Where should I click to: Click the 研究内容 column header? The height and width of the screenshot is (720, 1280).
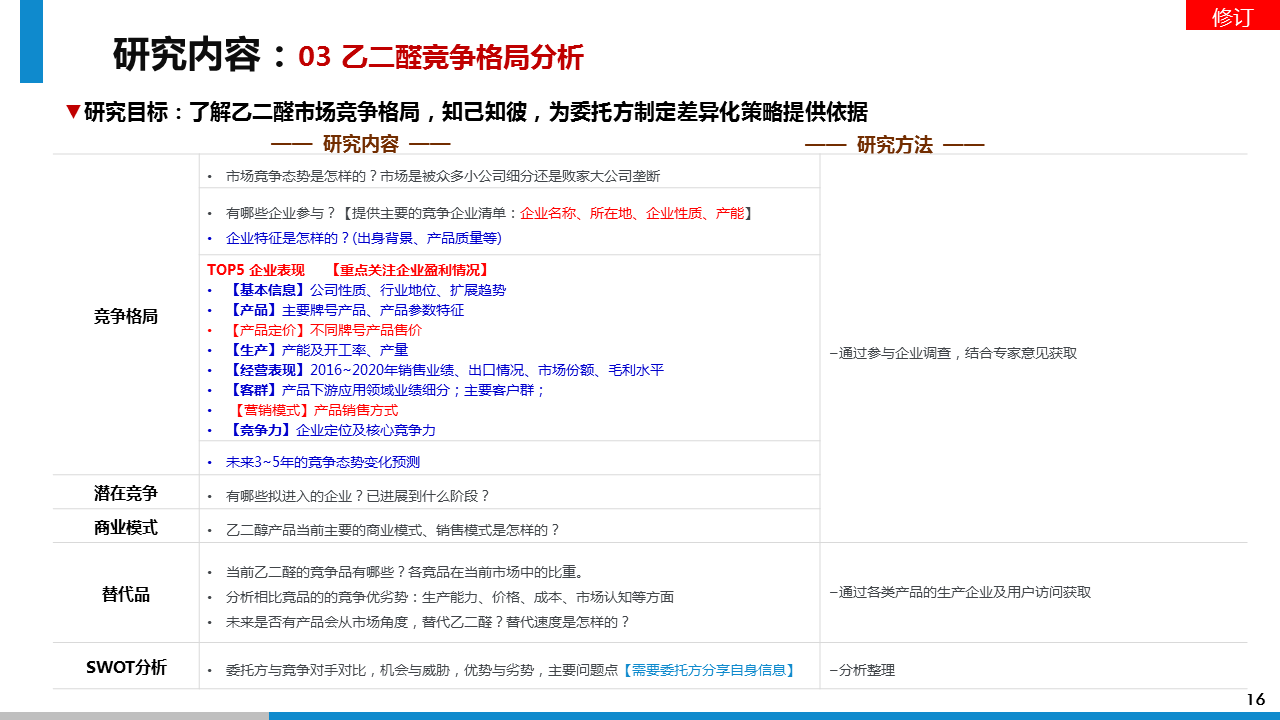[x=360, y=144]
